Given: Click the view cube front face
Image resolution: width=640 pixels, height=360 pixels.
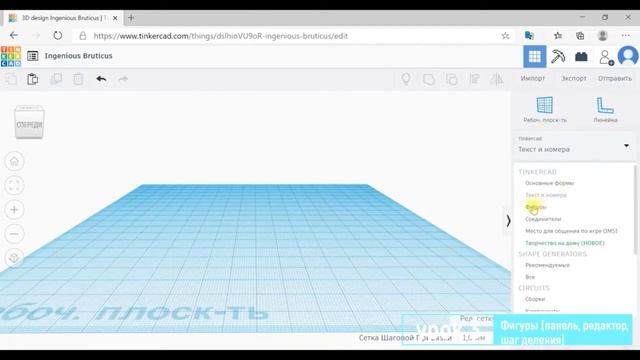Looking at the screenshot, I should [29, 124].
